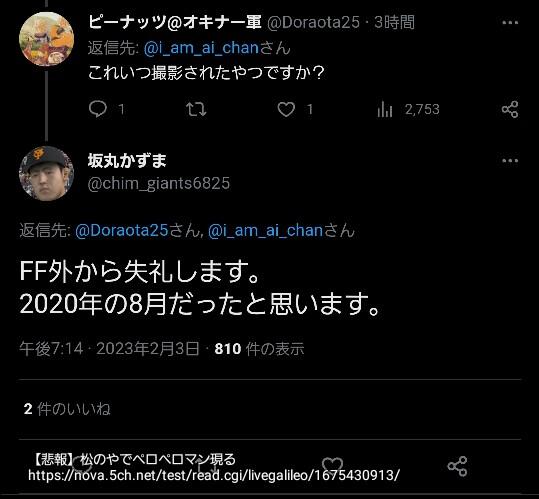Image resolution: width=539 pixels, height=499 pixels.
Task: Show the 2 件のいいね list
Action: point(67,409)
